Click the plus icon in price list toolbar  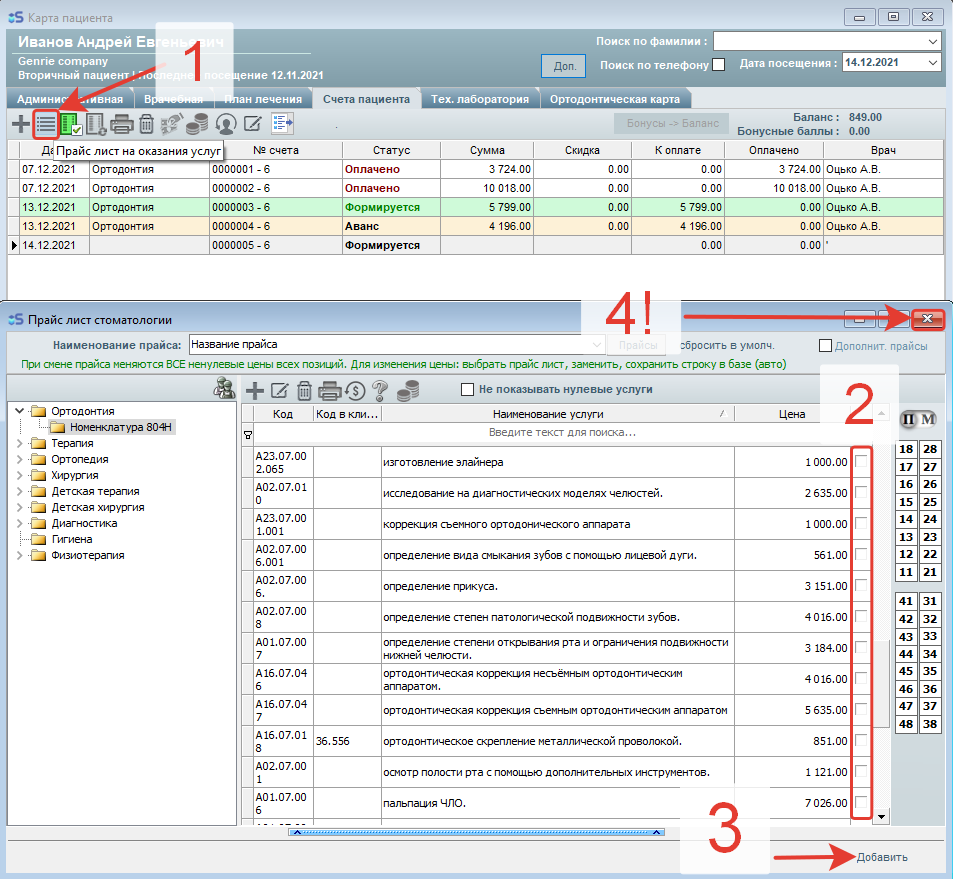pyautogui.click(x=255, y=390)
